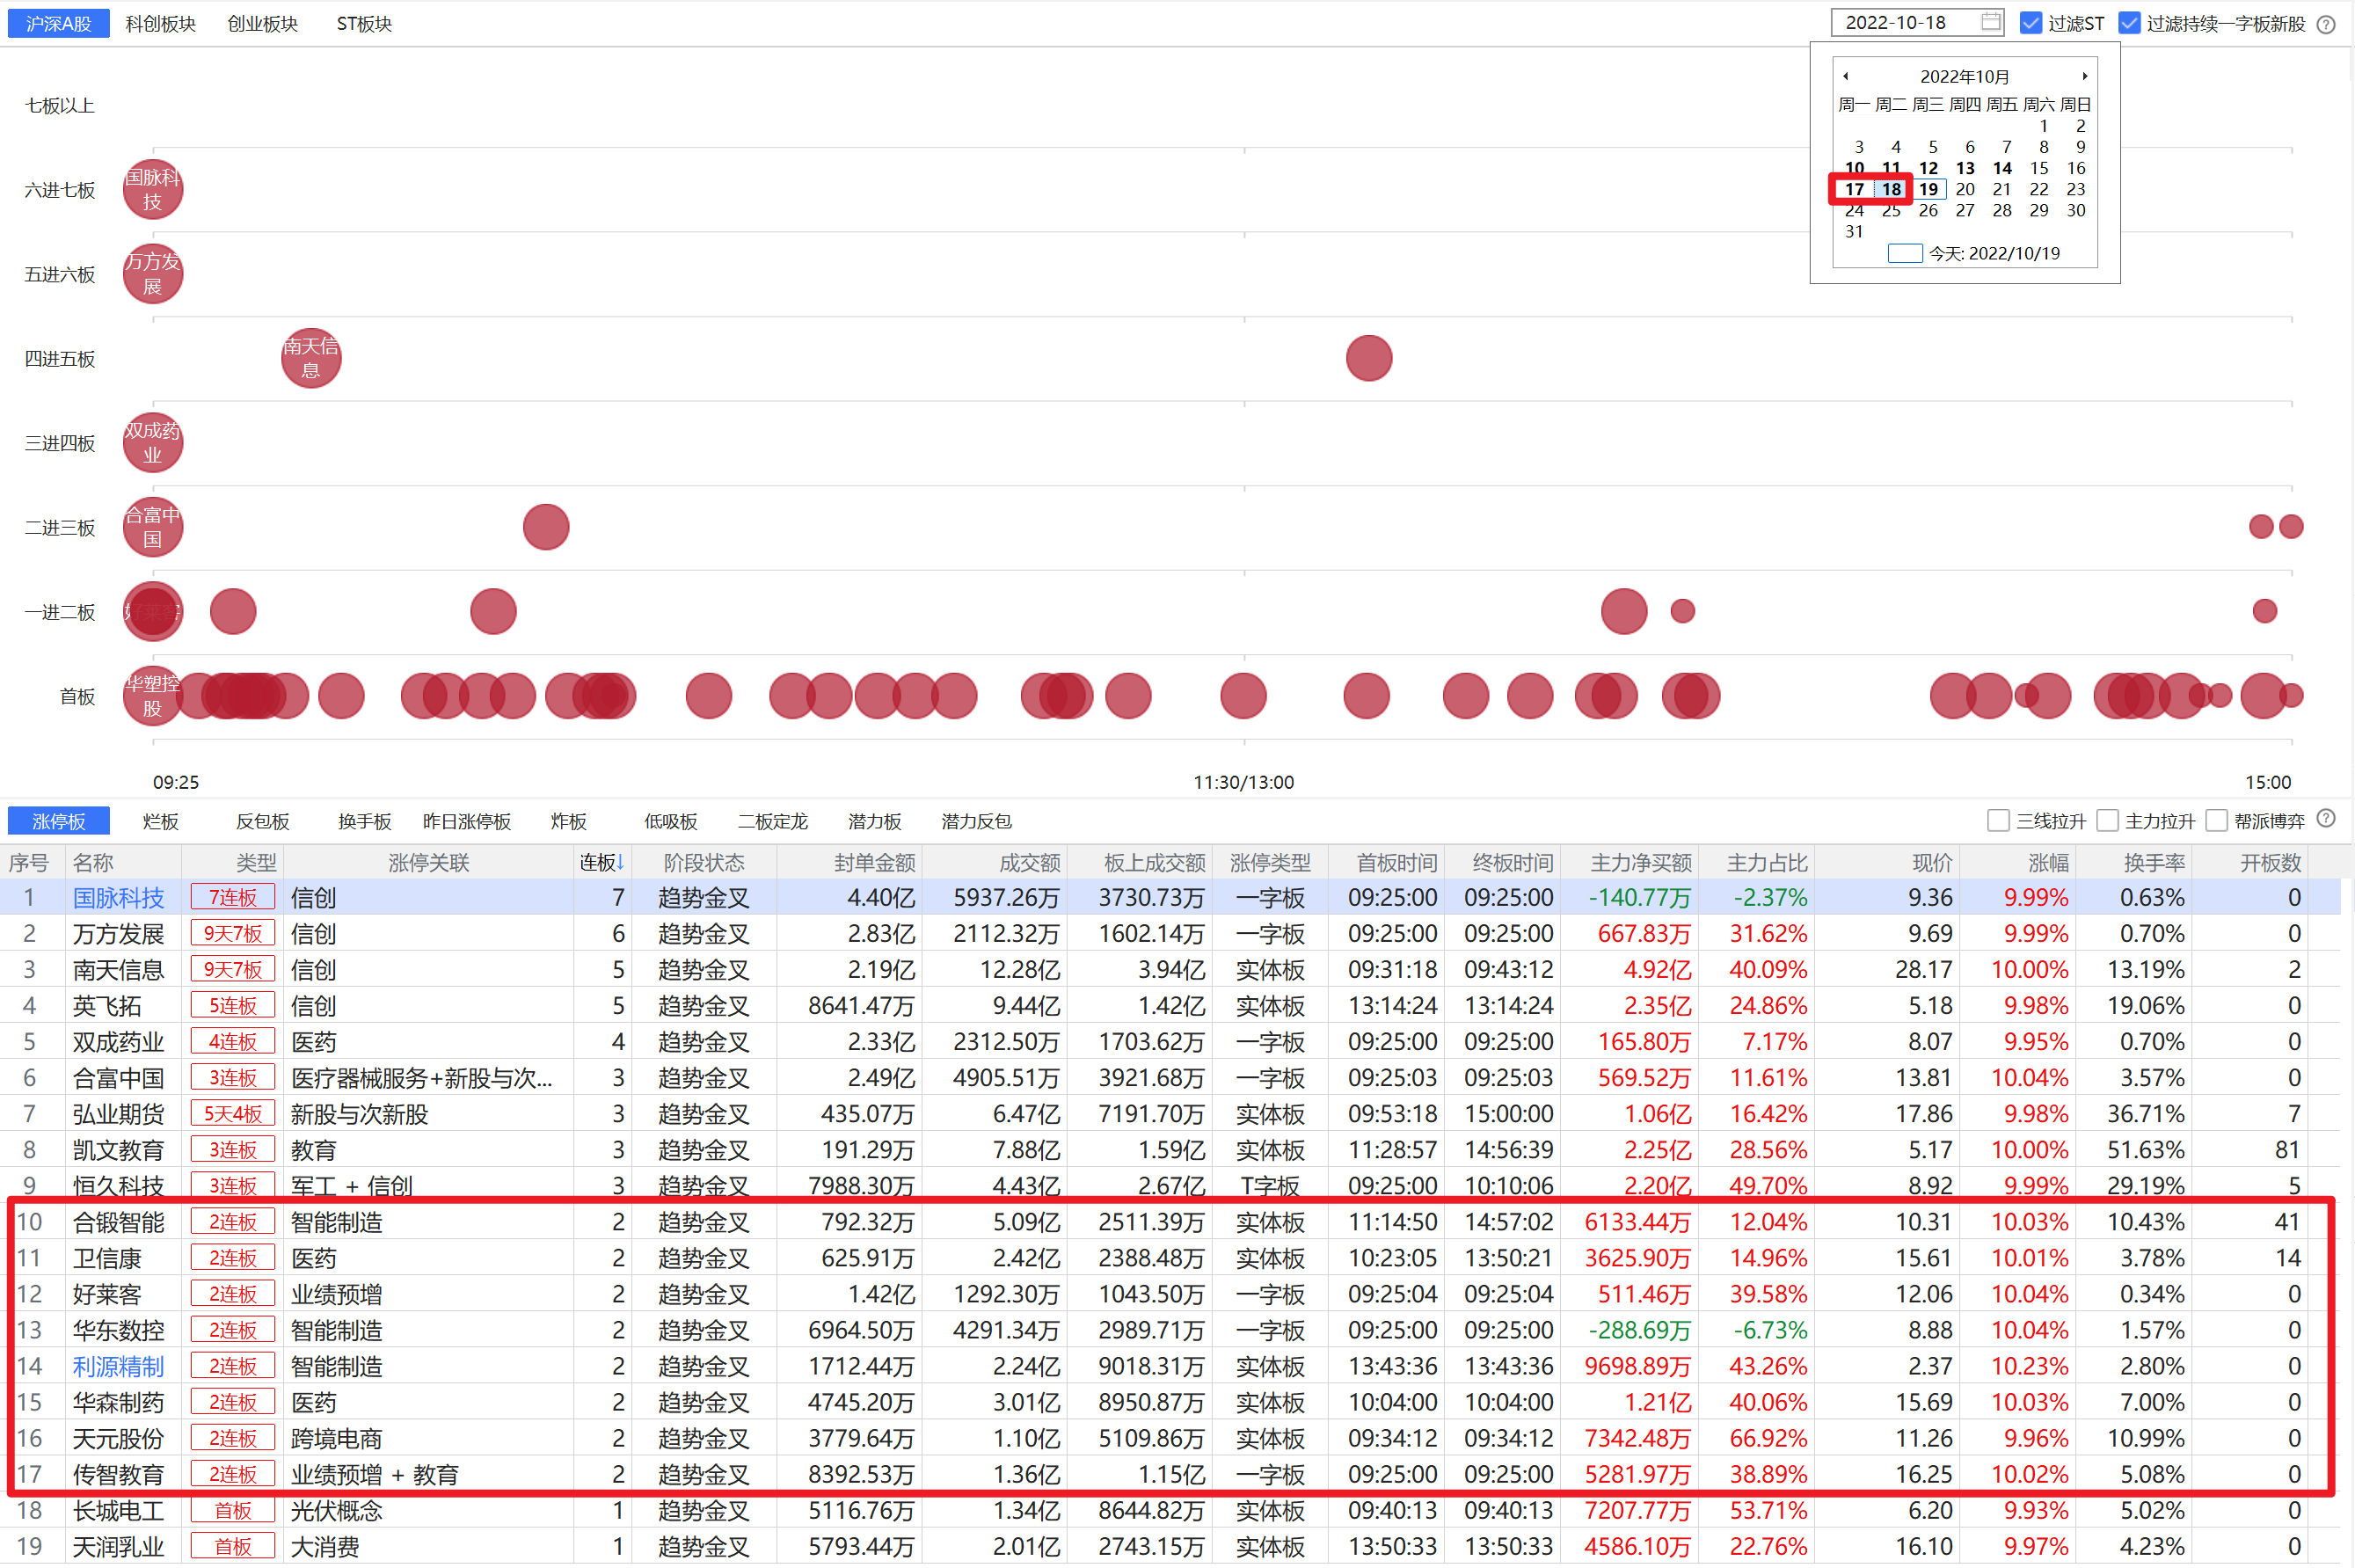Click the 南天信息 bubble in 四进五板 row
The image size is (2355, 1568).
tap(311, 358)
